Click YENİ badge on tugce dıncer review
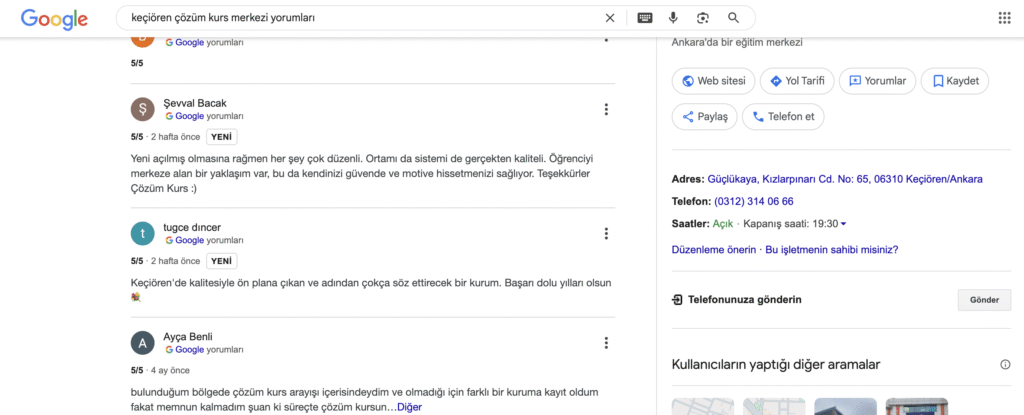This screenshot has width=1024, height=415. click(x=222, y=261)
